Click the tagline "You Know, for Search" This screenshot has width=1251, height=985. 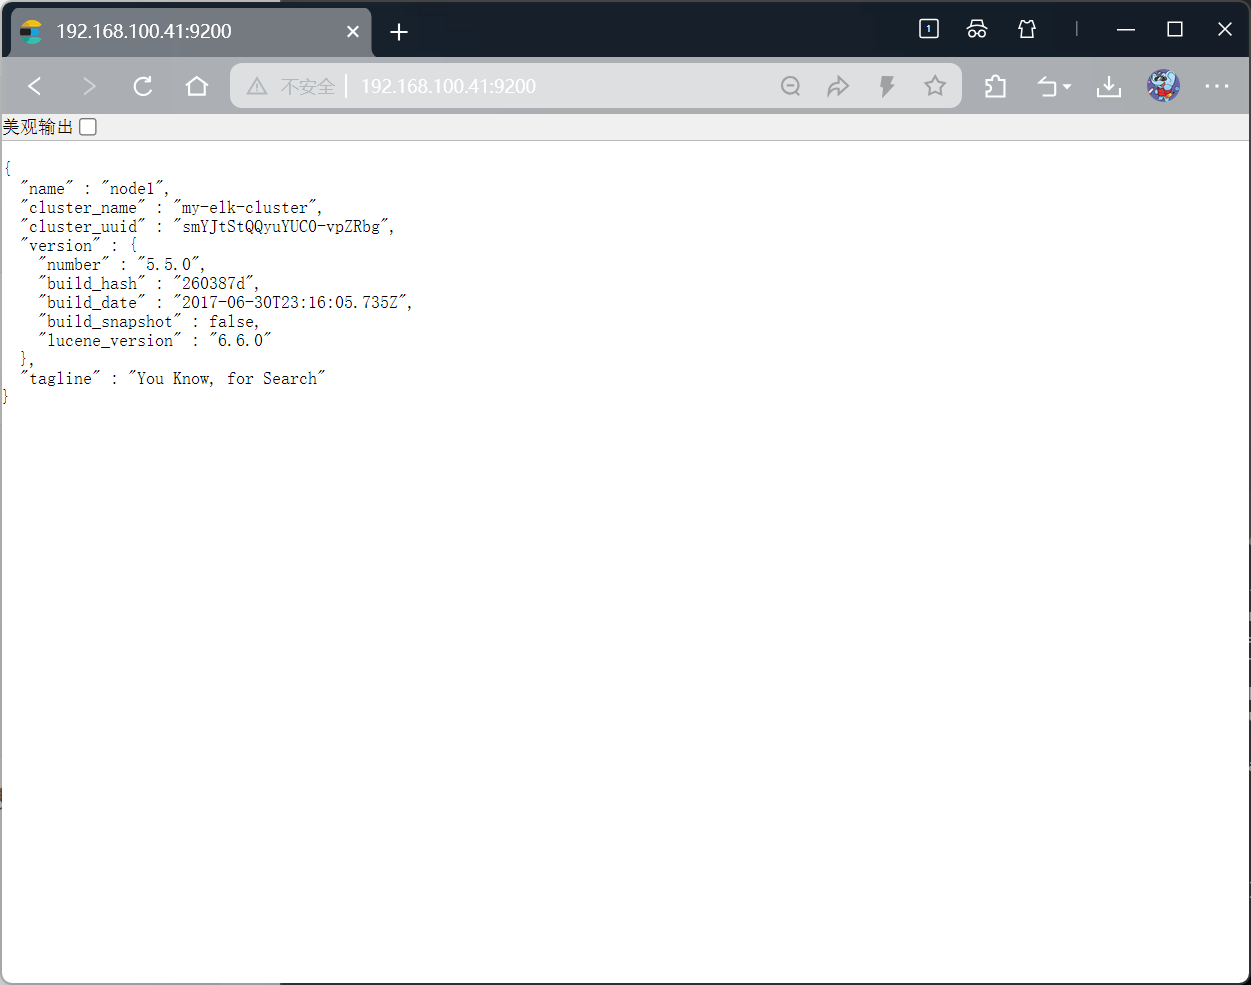[x=227, y=379]
